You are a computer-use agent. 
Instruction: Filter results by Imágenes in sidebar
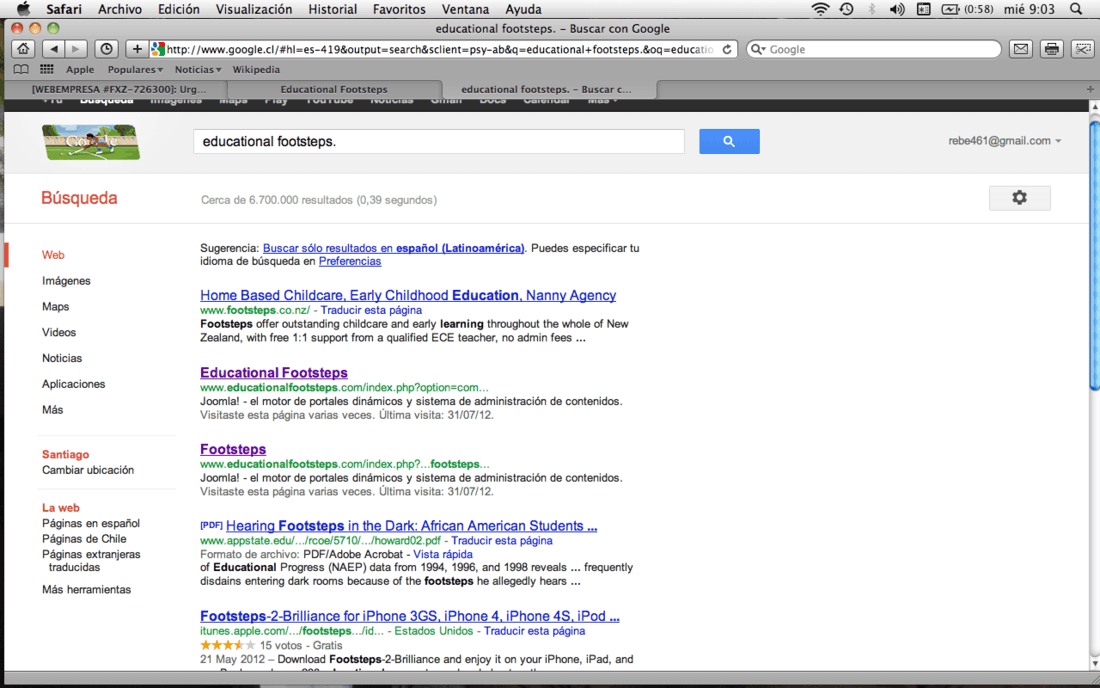66,281
